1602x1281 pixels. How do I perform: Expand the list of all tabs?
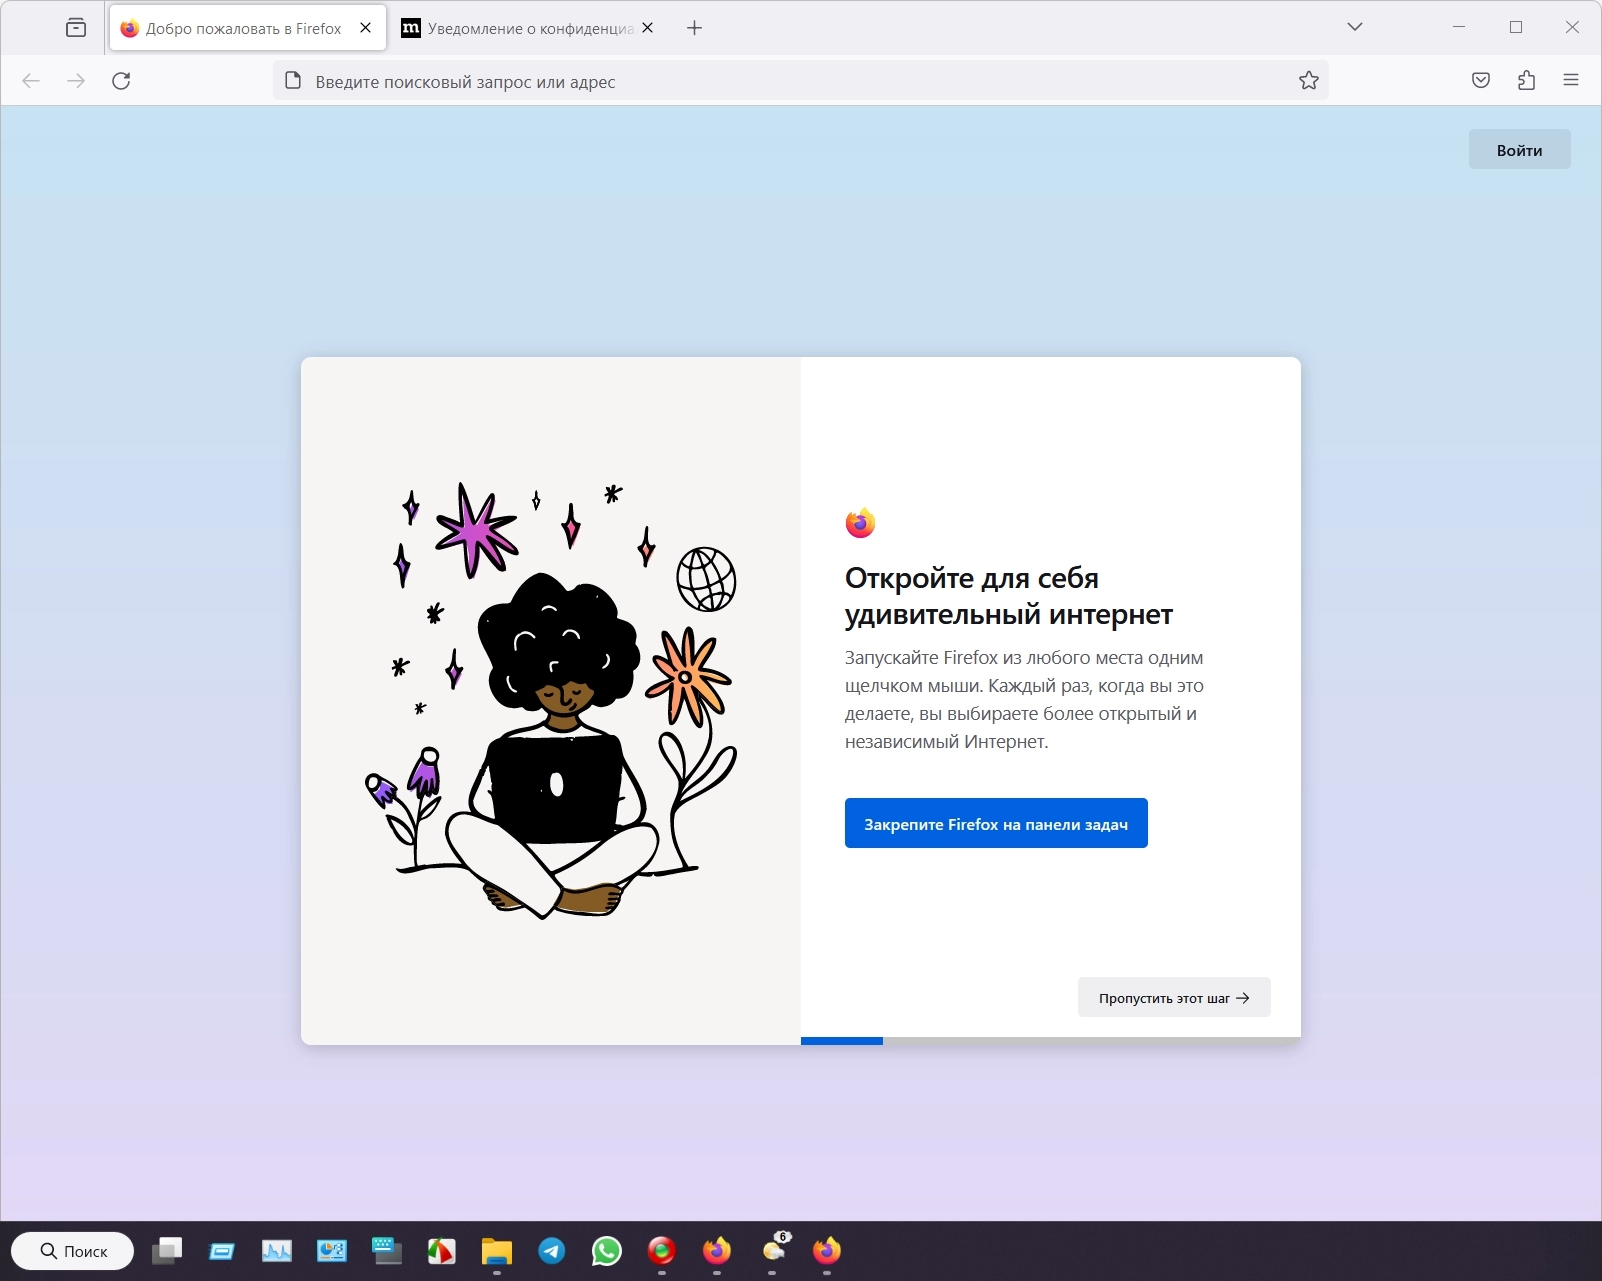(x=1355, y=27)
